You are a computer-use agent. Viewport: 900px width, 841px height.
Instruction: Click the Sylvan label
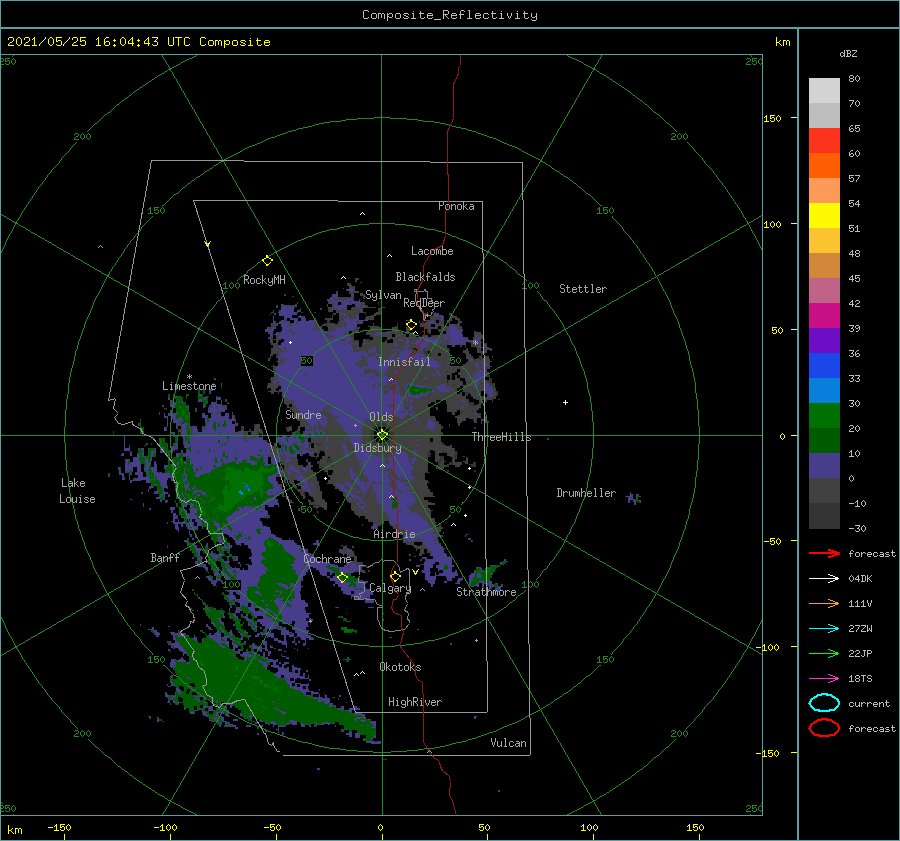(383, 295)
